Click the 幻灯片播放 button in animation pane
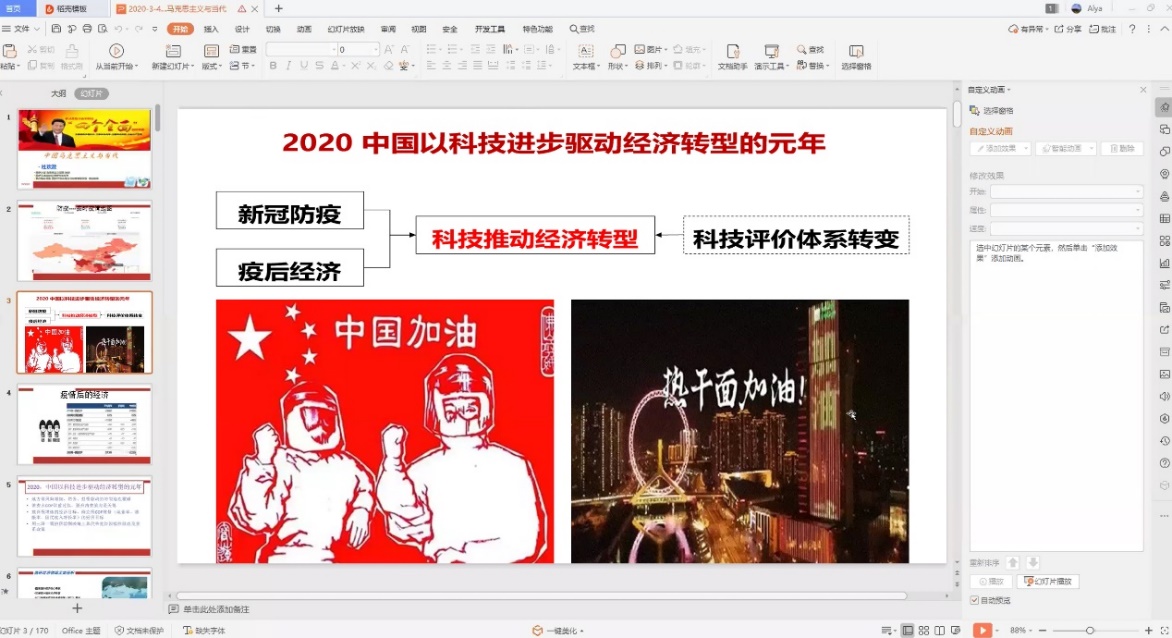 (1047, 581)
